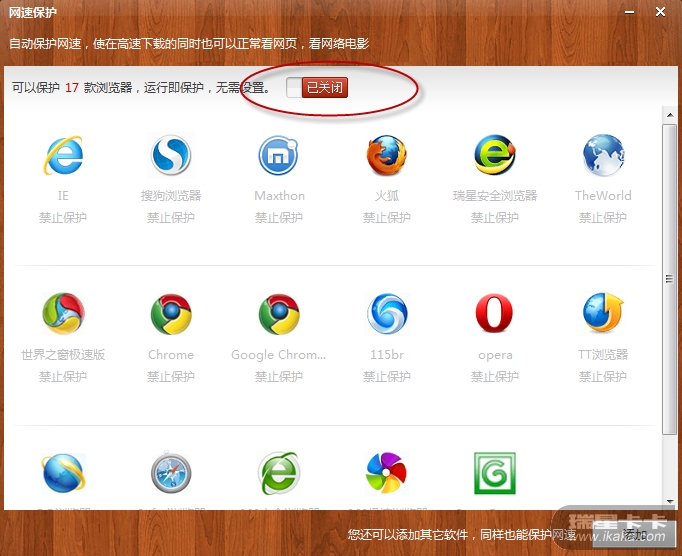682x556 pixels.
Task: Close the 网速保护 window
Action: tap(660, 12)
